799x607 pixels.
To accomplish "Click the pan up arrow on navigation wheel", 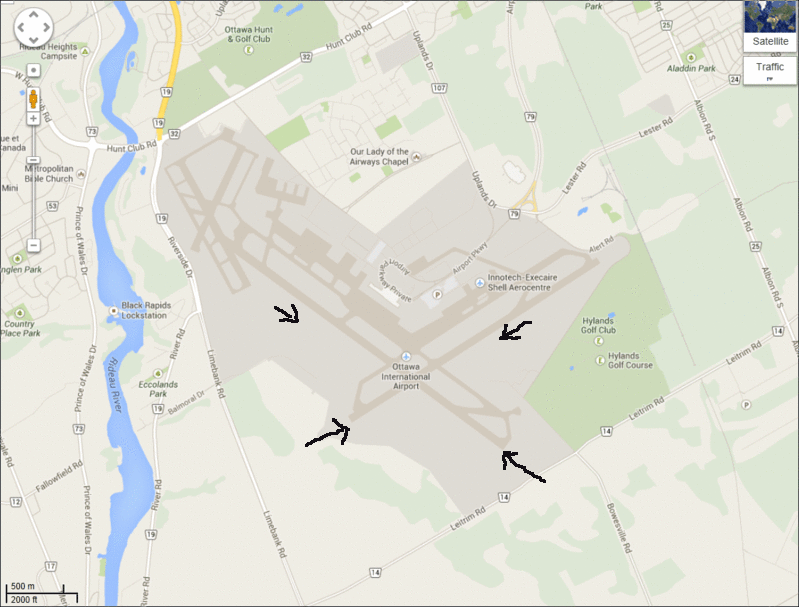I will tap(34, 15).
